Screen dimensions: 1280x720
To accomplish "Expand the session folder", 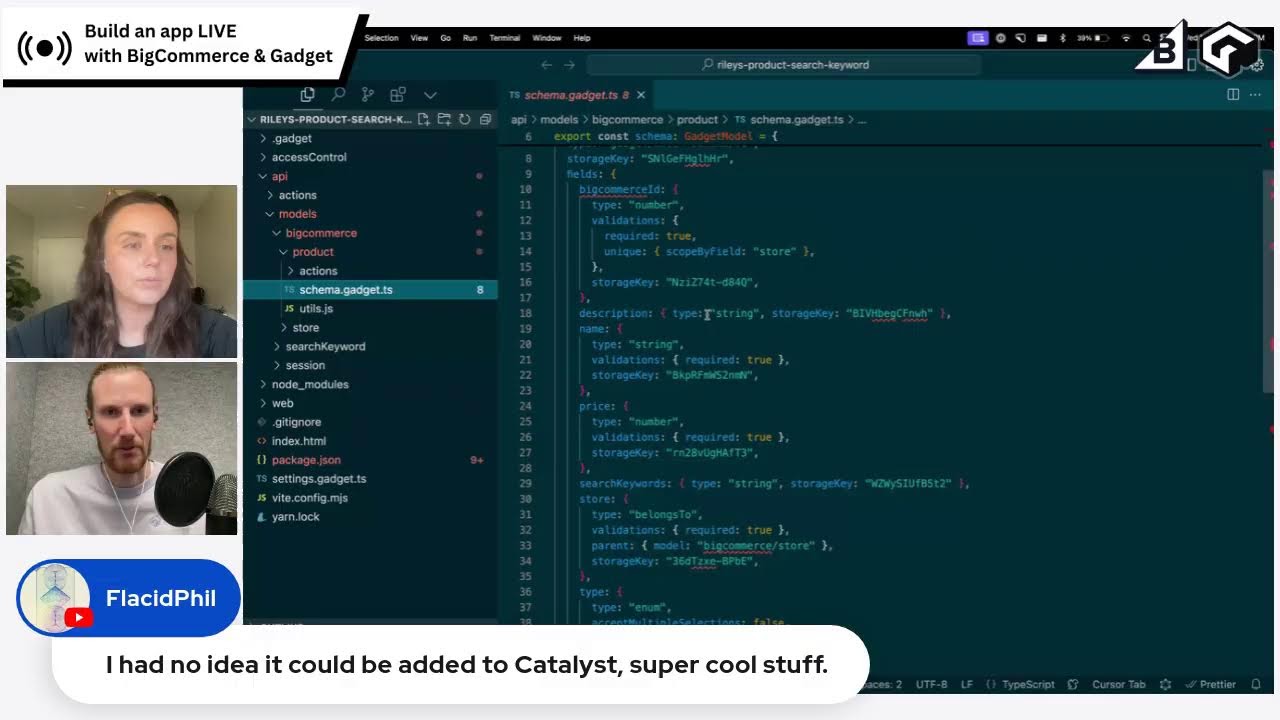I will pyautogui.click(x=370, y=365).
